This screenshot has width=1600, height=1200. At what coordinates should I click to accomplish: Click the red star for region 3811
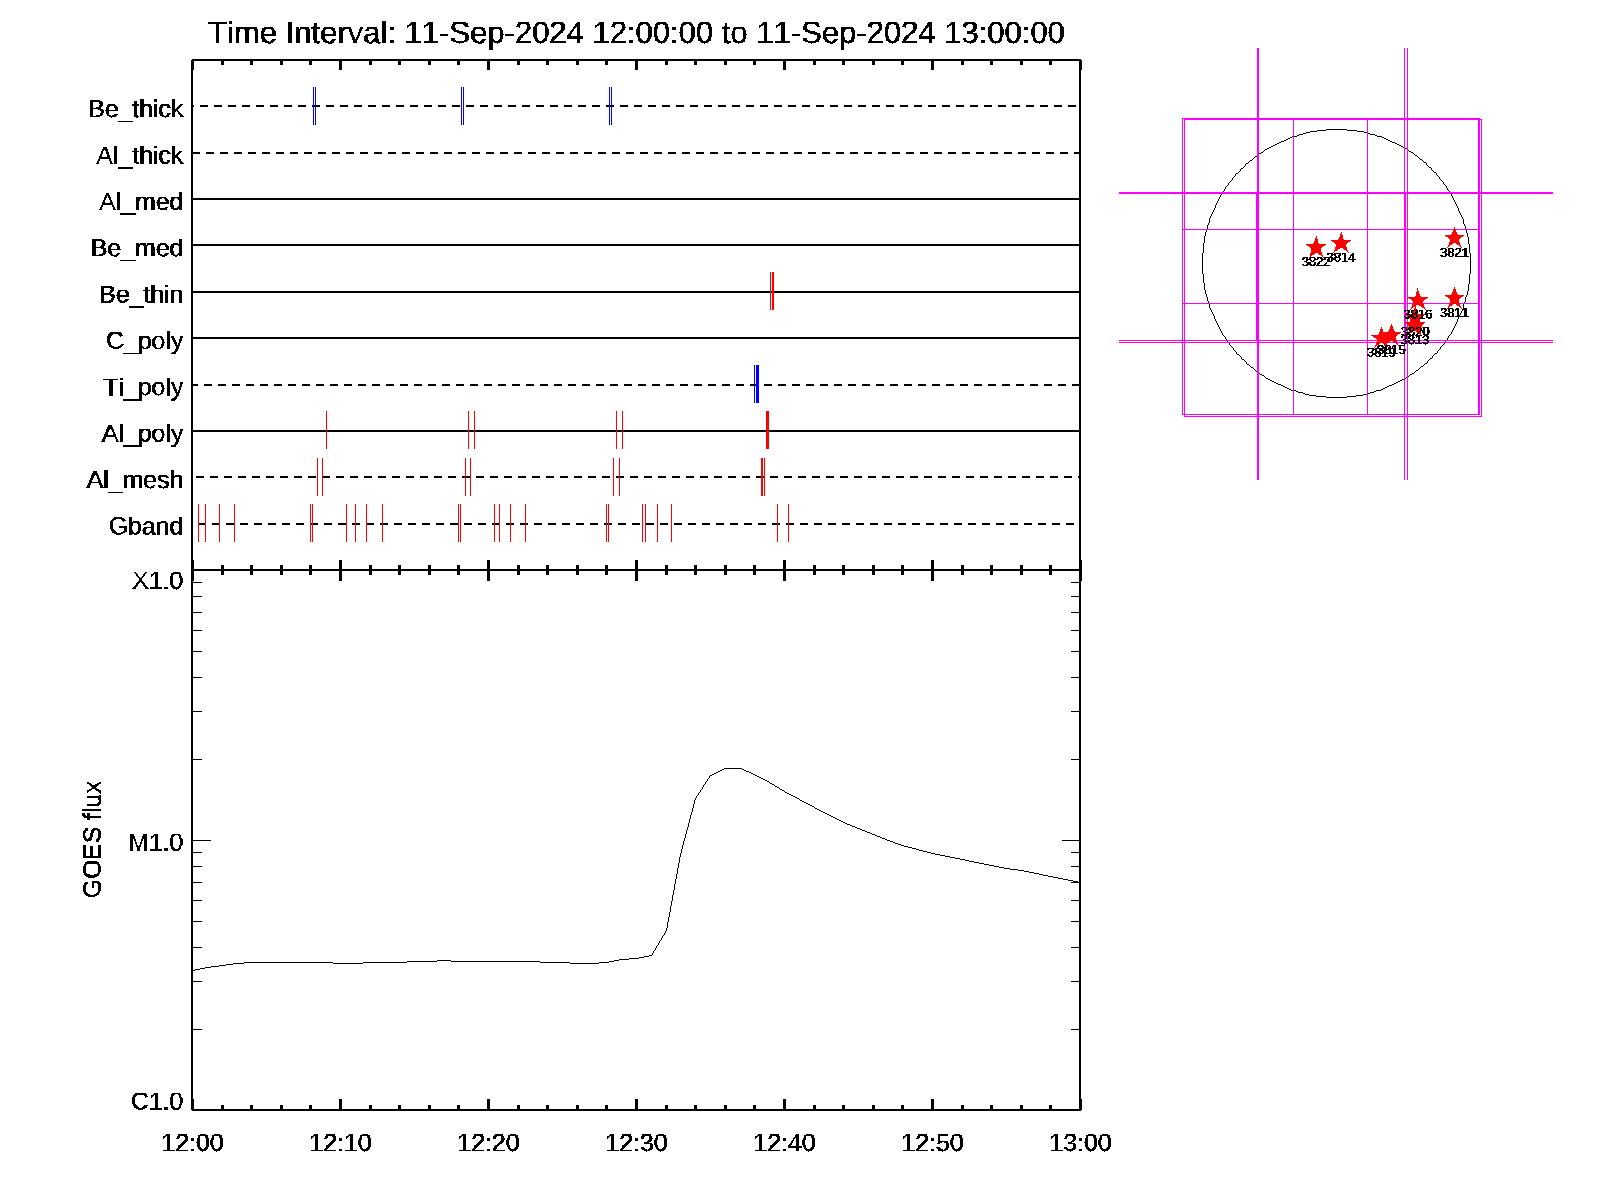[x=1454, y=298]
